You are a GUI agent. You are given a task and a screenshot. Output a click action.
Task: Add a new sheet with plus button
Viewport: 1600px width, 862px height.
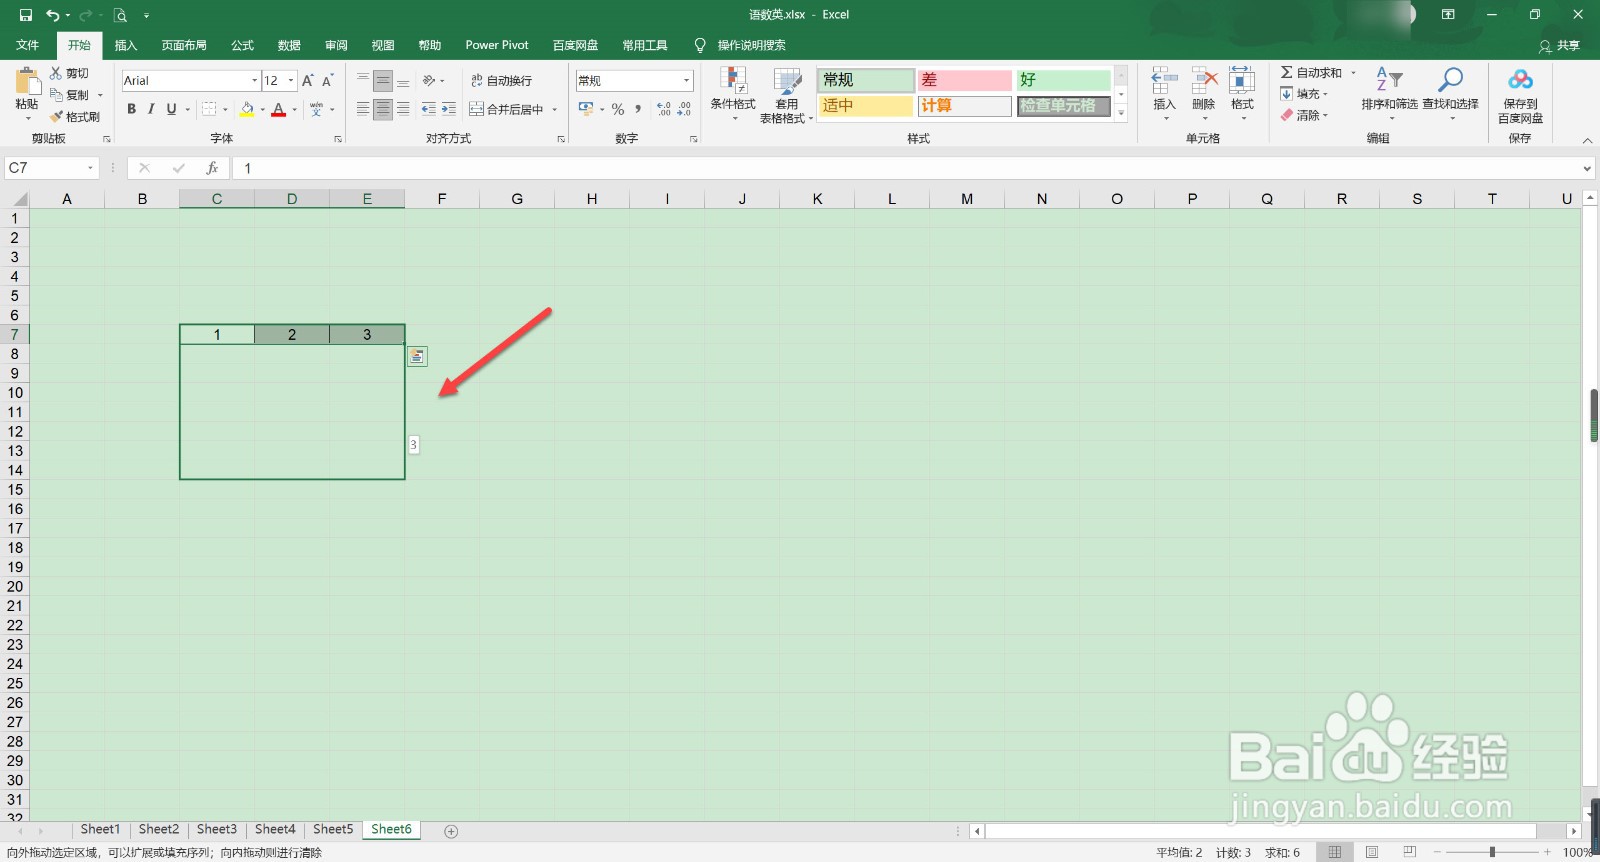(451, 831)
